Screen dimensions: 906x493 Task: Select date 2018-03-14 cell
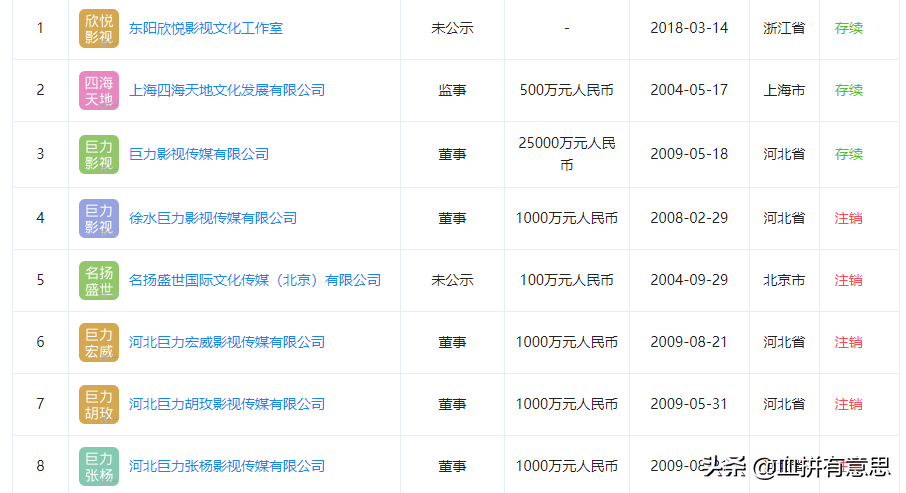coord(689,28)
